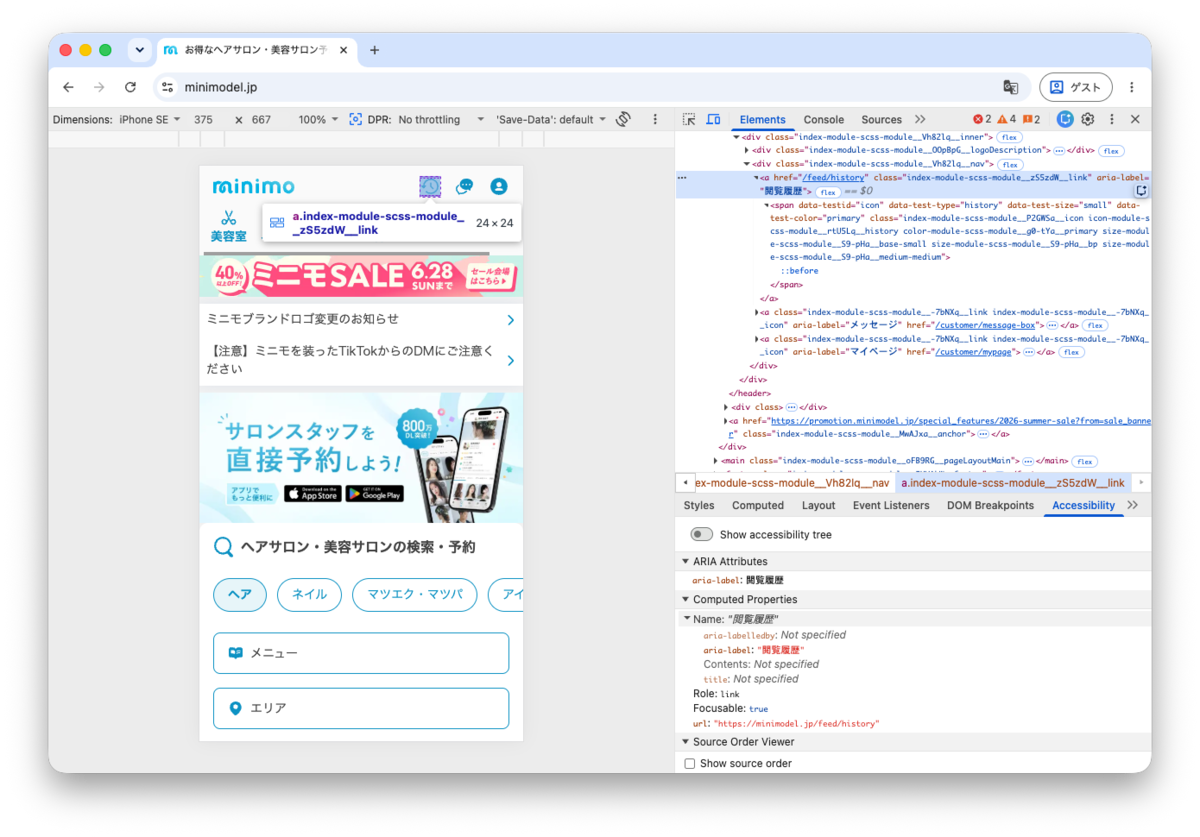Check the Show source order checkbox
The height and width of the screenshot is (837, 1200).
click(689, 763)
